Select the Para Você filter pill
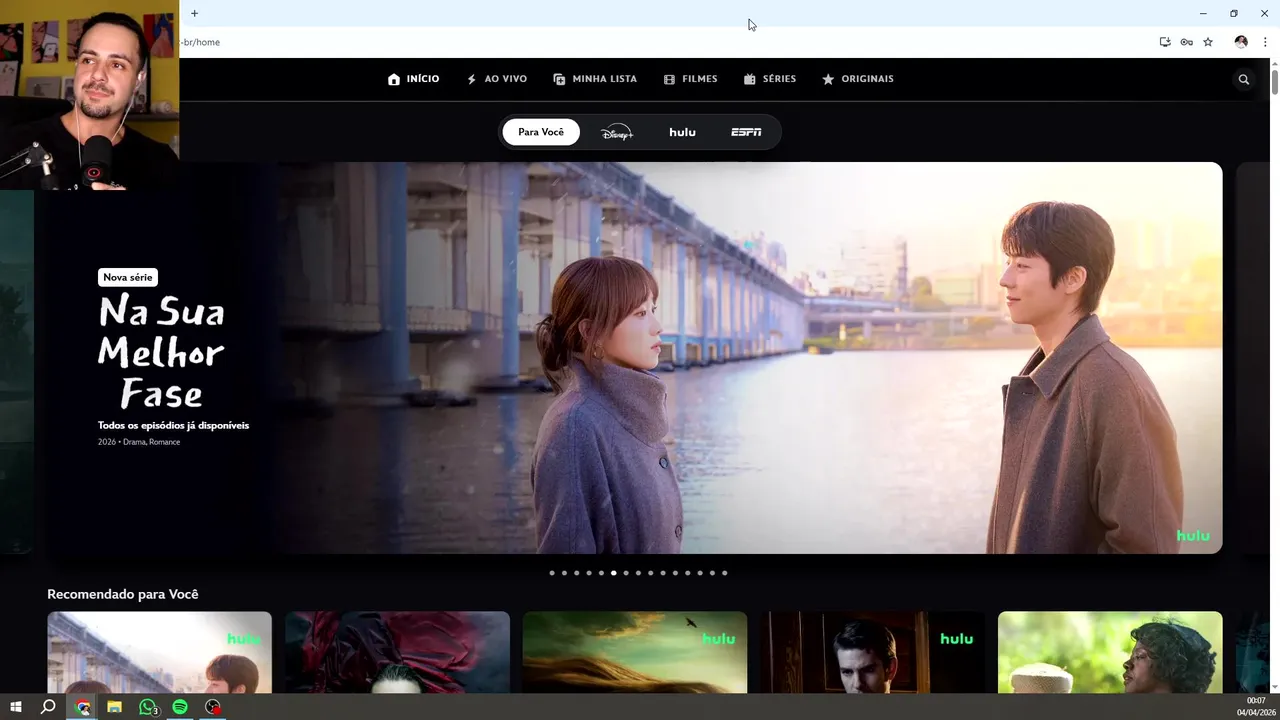 (x=541, y=132)
